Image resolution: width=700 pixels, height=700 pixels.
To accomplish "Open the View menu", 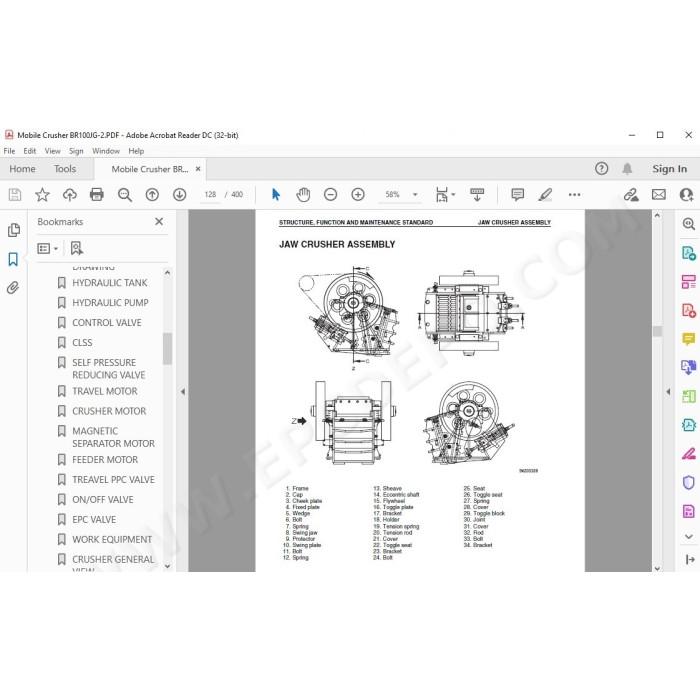I will click(x=52, y=151).
